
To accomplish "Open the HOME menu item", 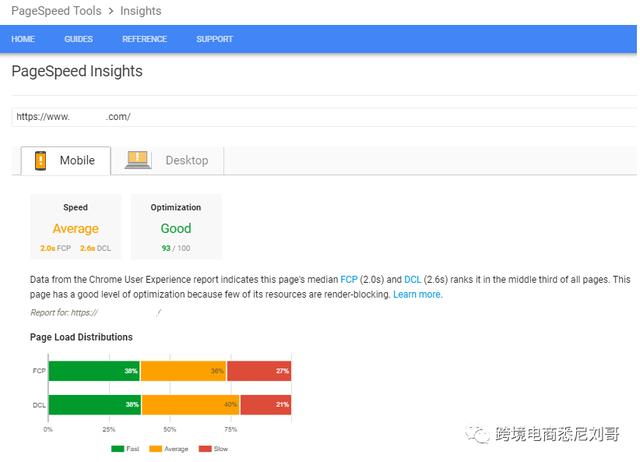I will tap(23, 39).
